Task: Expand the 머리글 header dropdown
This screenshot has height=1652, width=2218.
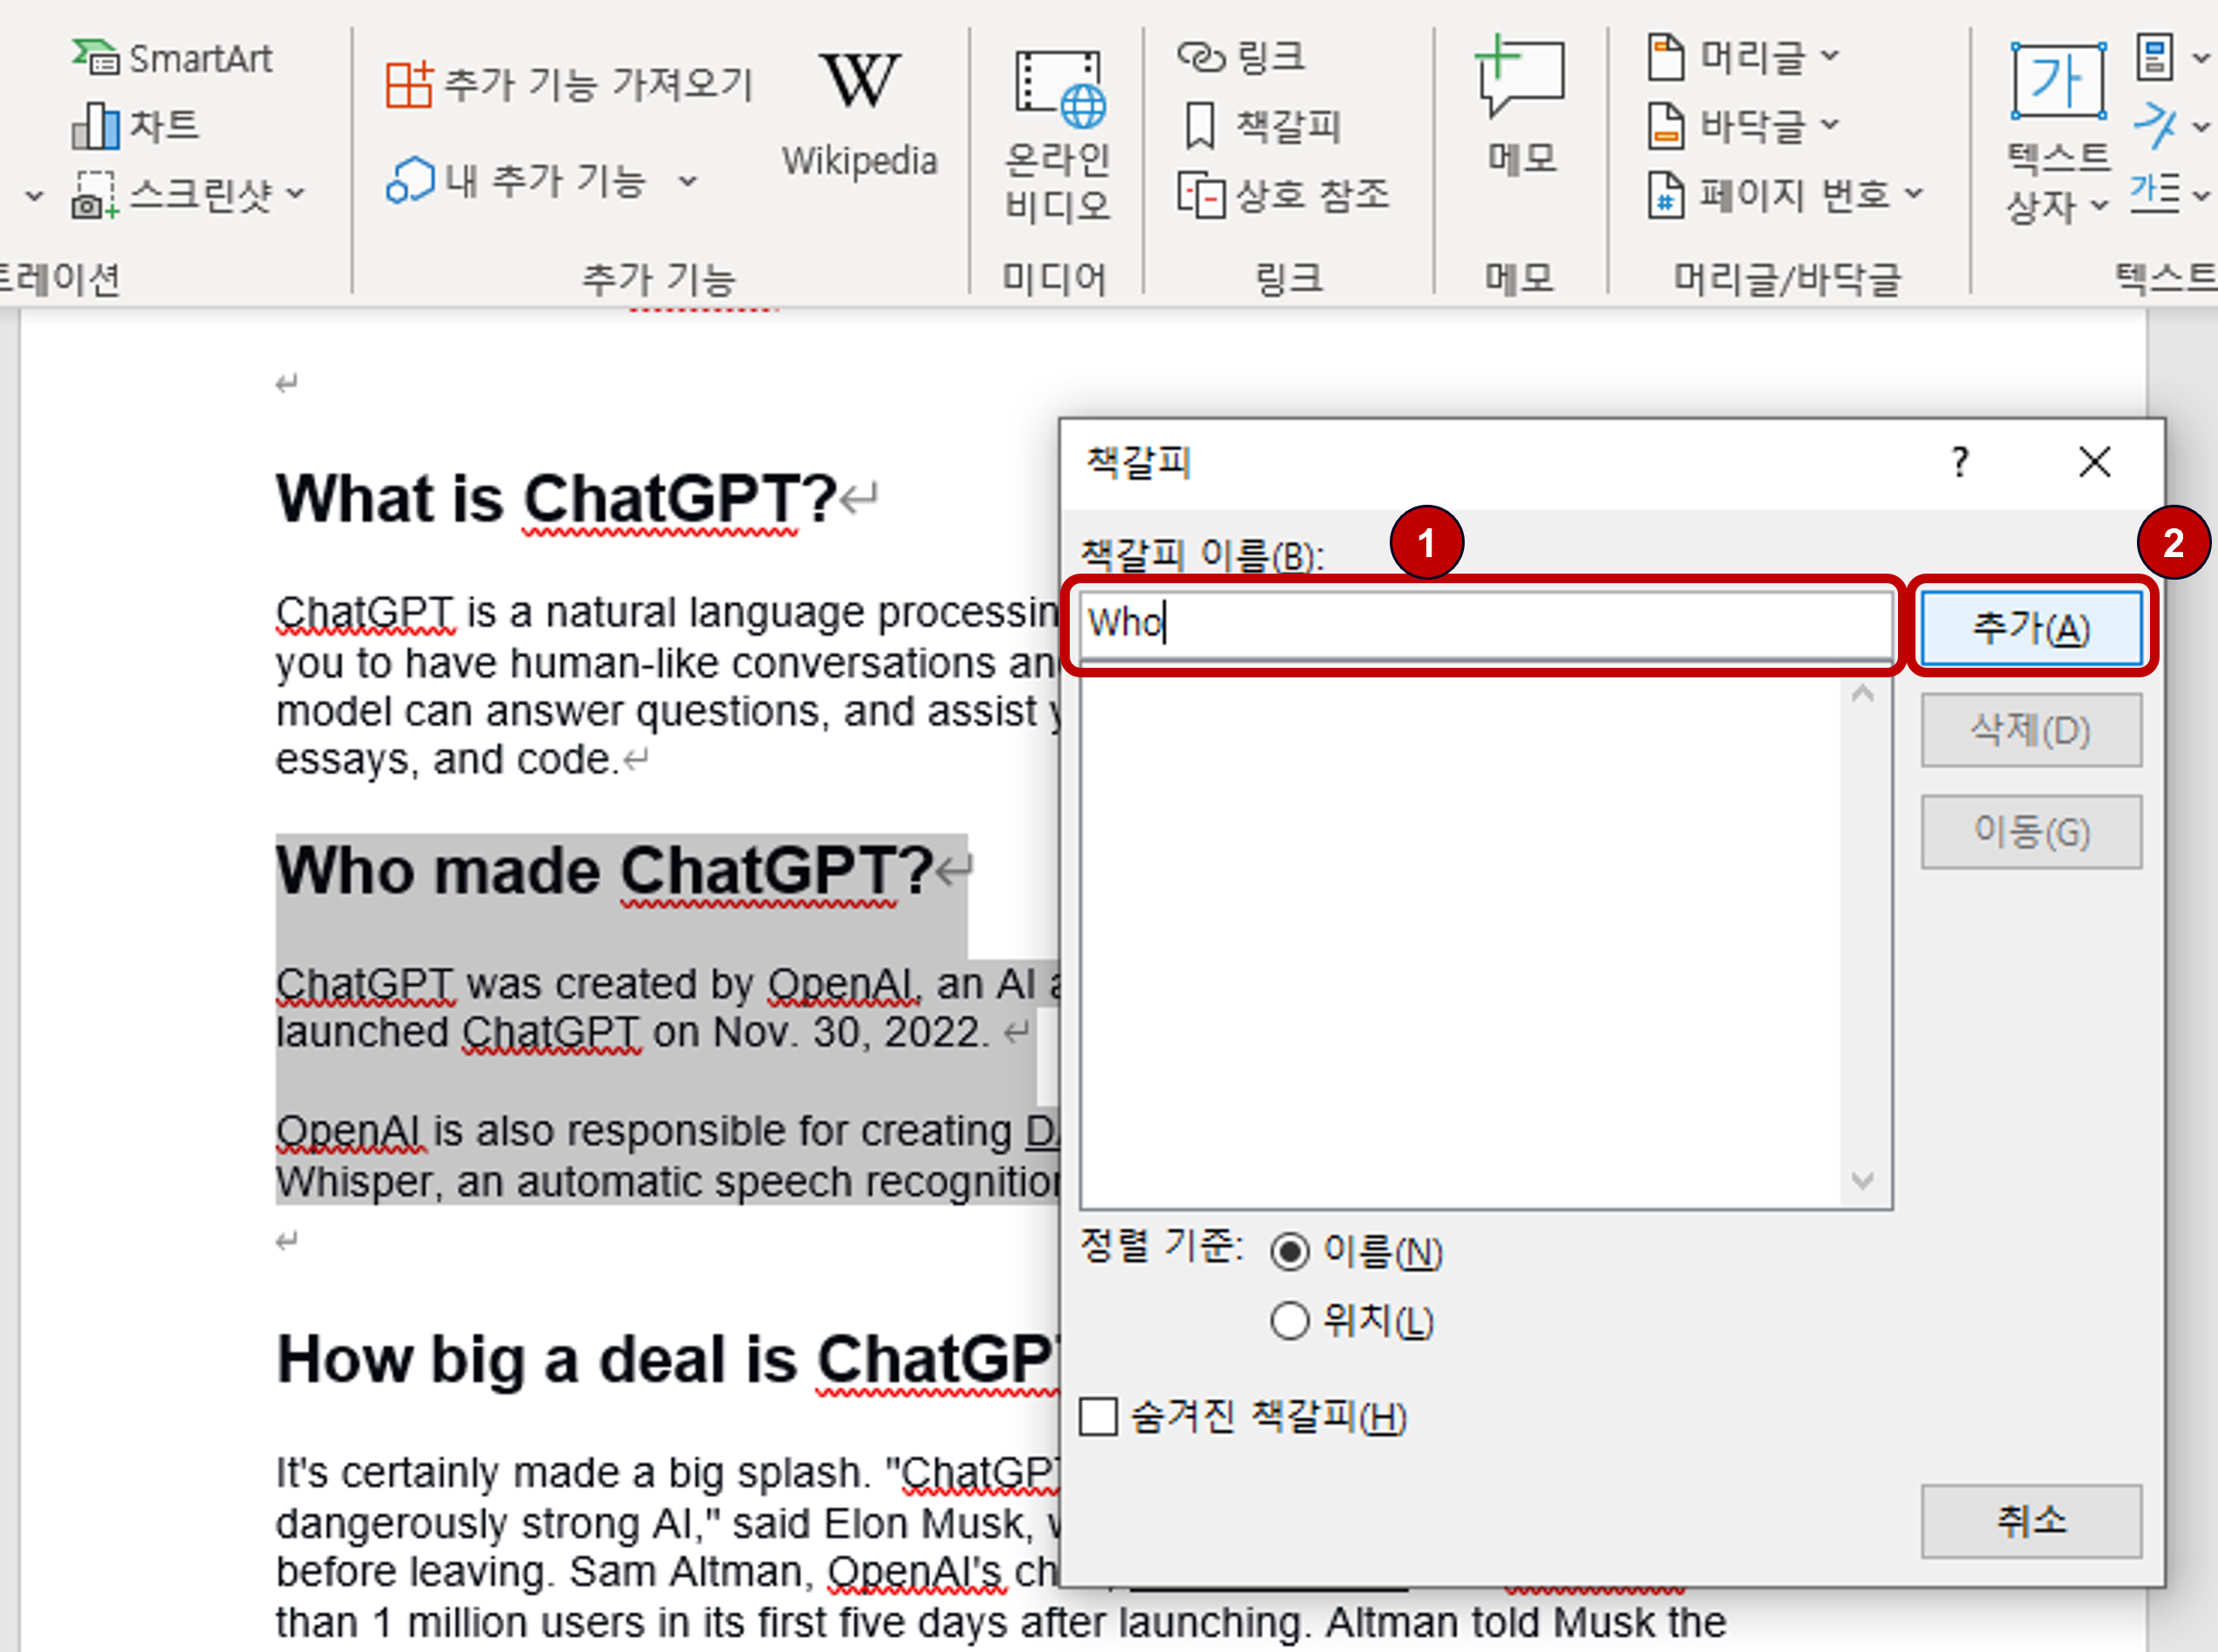Action: [x=1829, y=56]
